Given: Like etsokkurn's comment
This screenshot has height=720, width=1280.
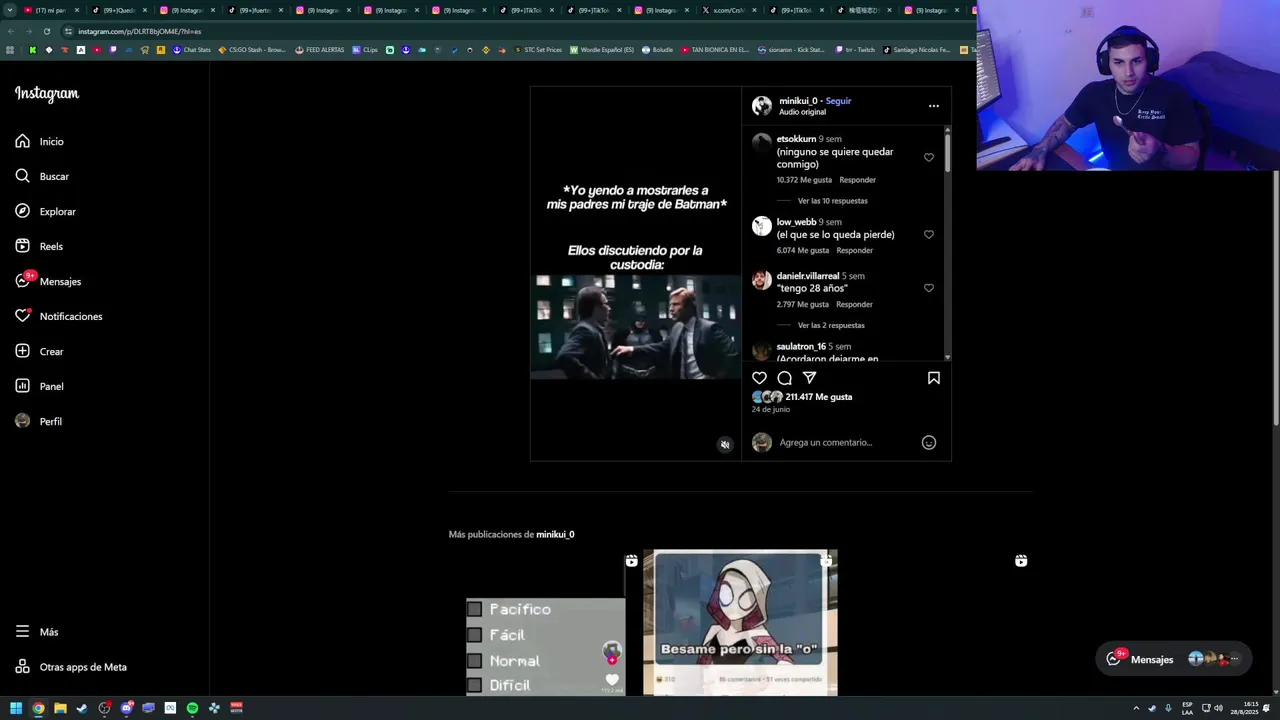Looking at the screenshot, I should [x=928, y=157].
